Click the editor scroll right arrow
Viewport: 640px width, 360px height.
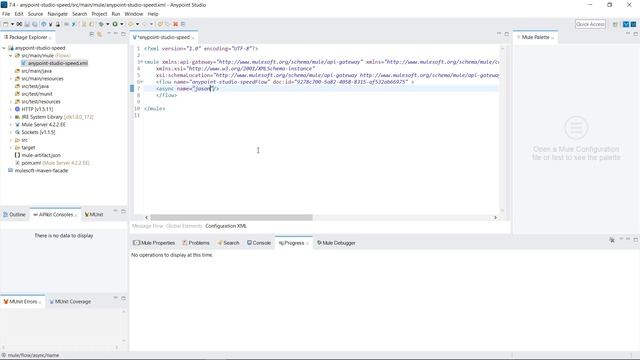[496, 218]
